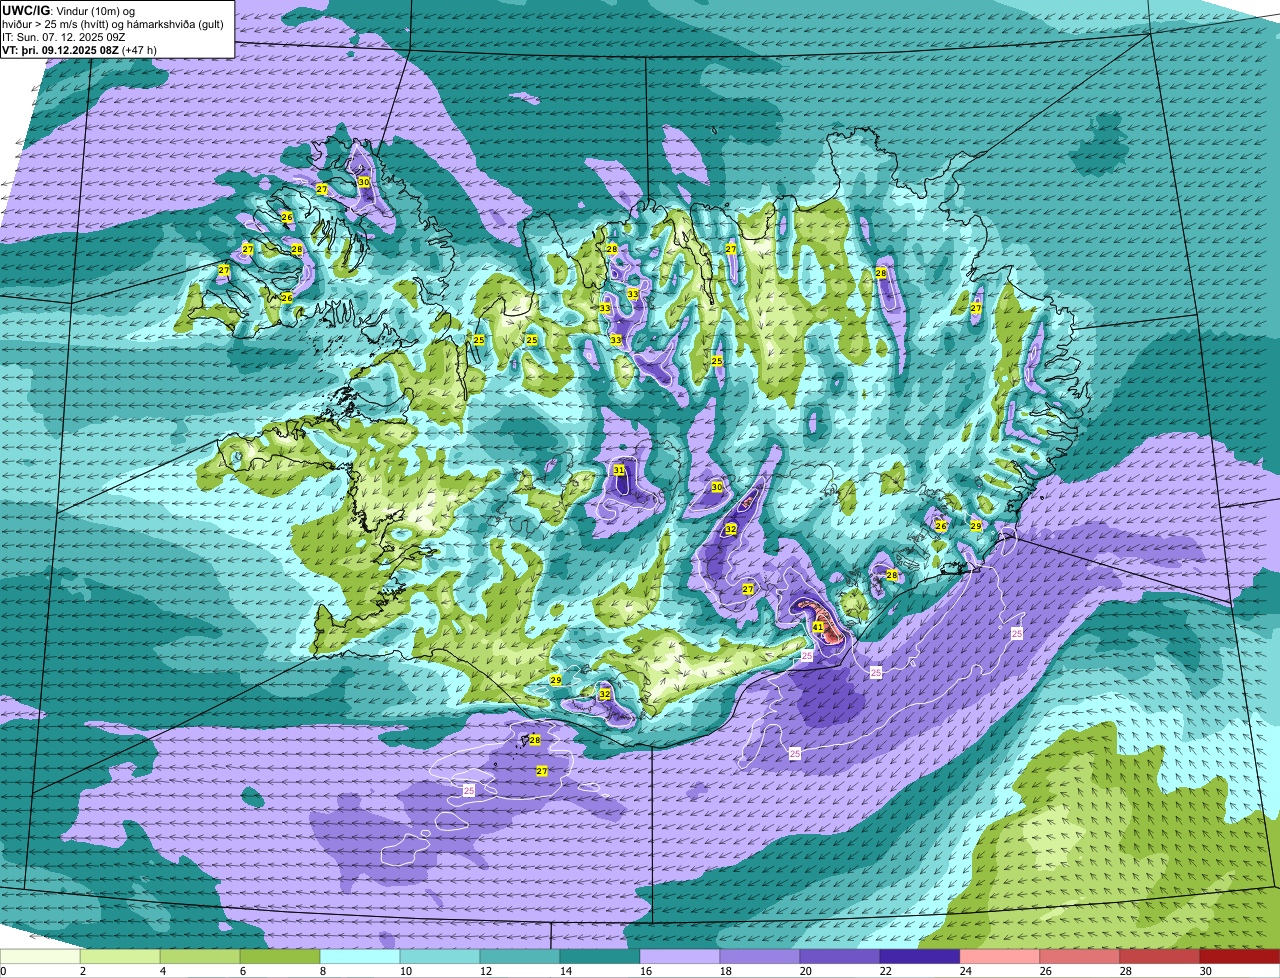Screen dimensions: 1280x978
Task: Select the 8–10 m/s light cyan legend swatch
Action: (360, 957)
